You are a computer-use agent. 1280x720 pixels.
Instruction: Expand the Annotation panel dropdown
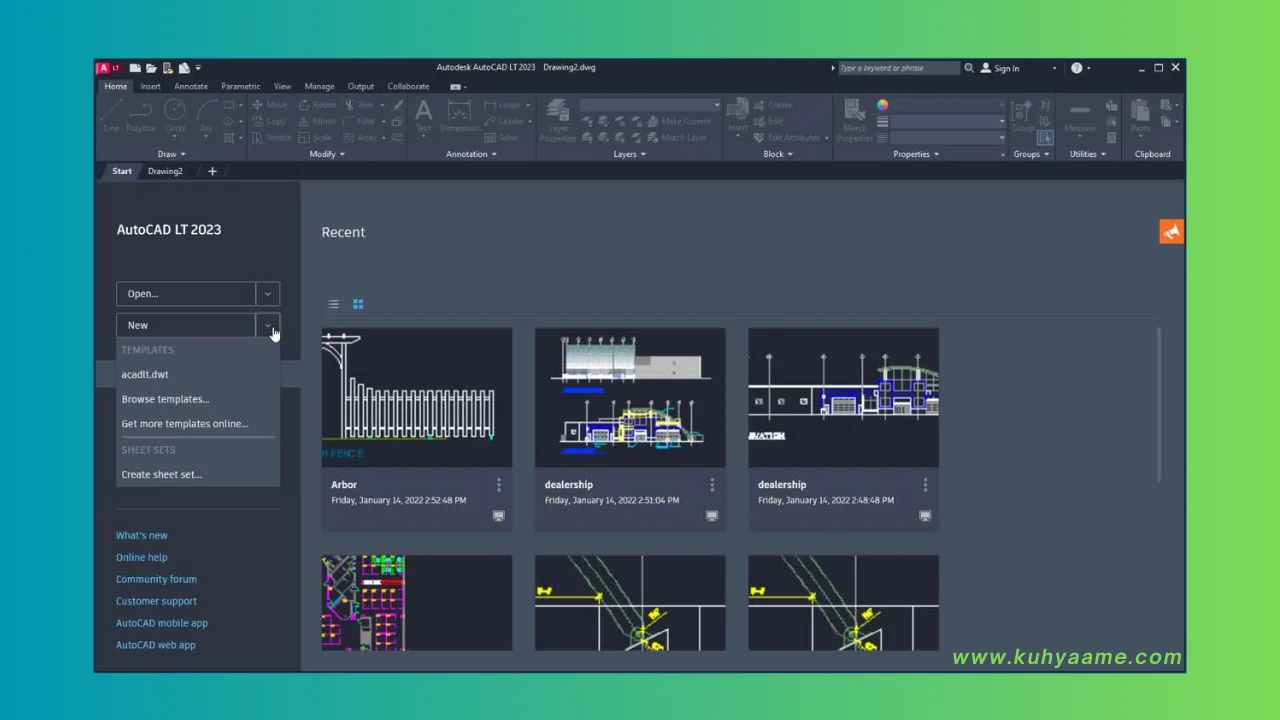point(473,154)
